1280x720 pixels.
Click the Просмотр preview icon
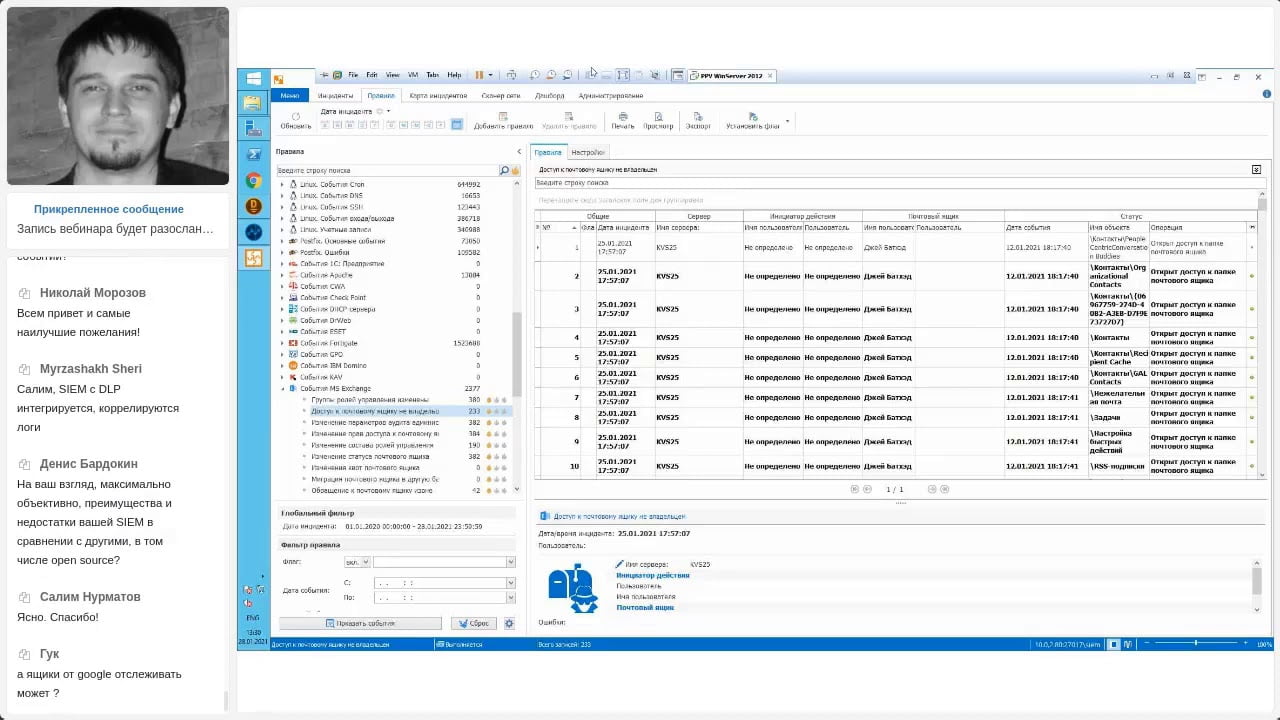click(x=658, y=117)
